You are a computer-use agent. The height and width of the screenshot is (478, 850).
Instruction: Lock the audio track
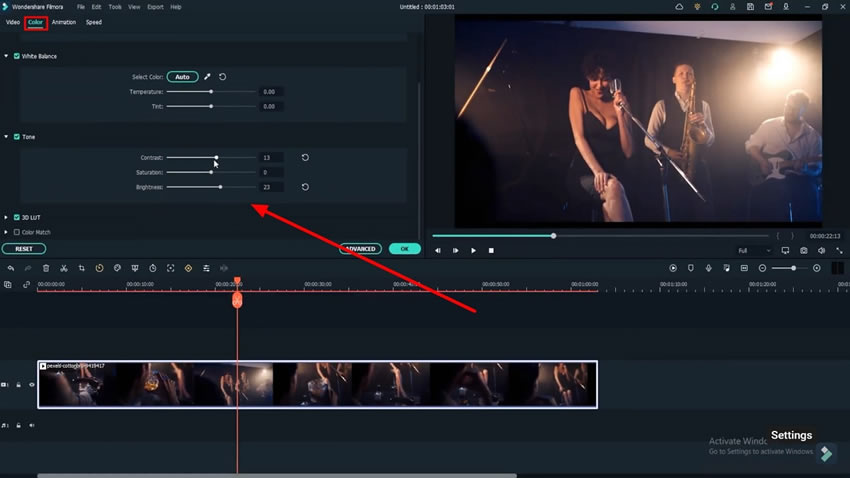[18, 425]
